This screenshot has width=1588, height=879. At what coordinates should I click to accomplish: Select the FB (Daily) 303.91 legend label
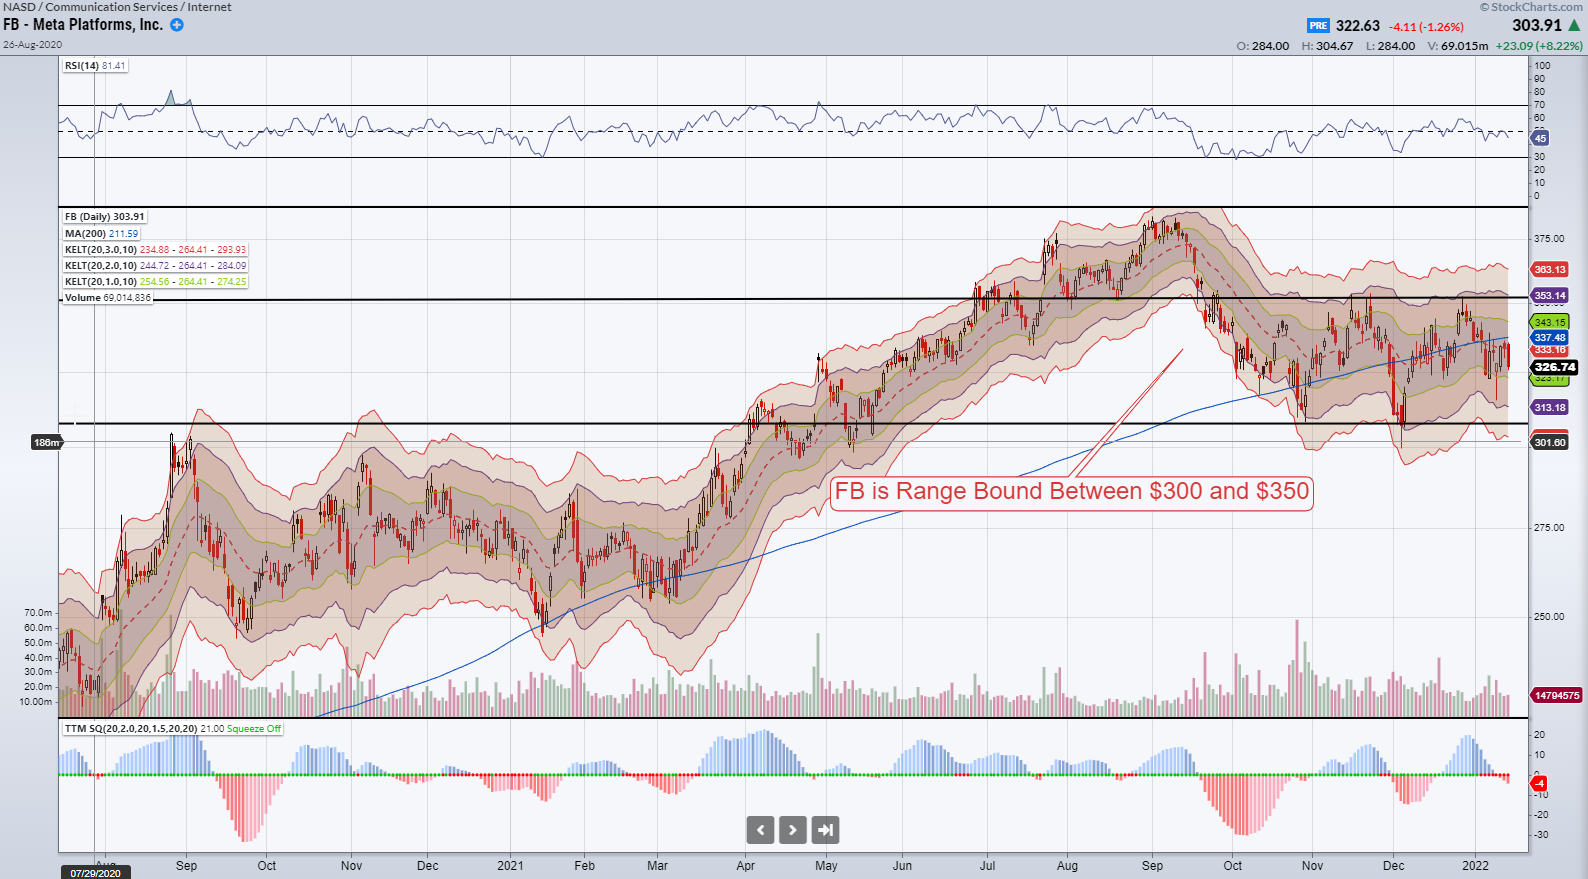pos(105,217)
